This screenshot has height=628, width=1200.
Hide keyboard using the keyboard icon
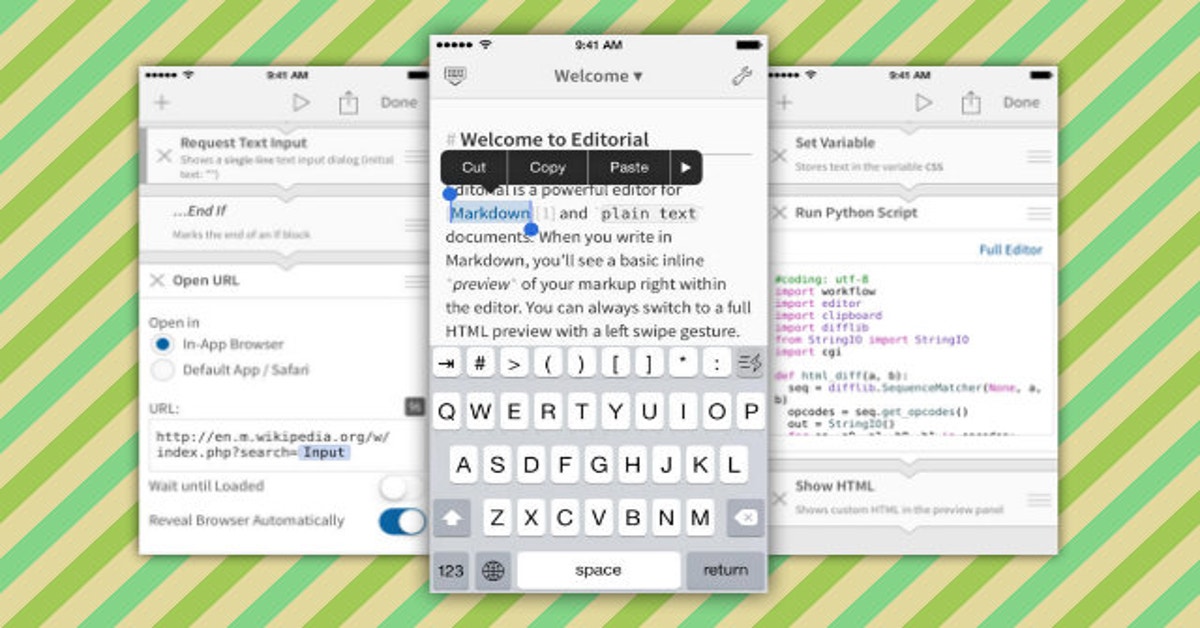point(455,76)
